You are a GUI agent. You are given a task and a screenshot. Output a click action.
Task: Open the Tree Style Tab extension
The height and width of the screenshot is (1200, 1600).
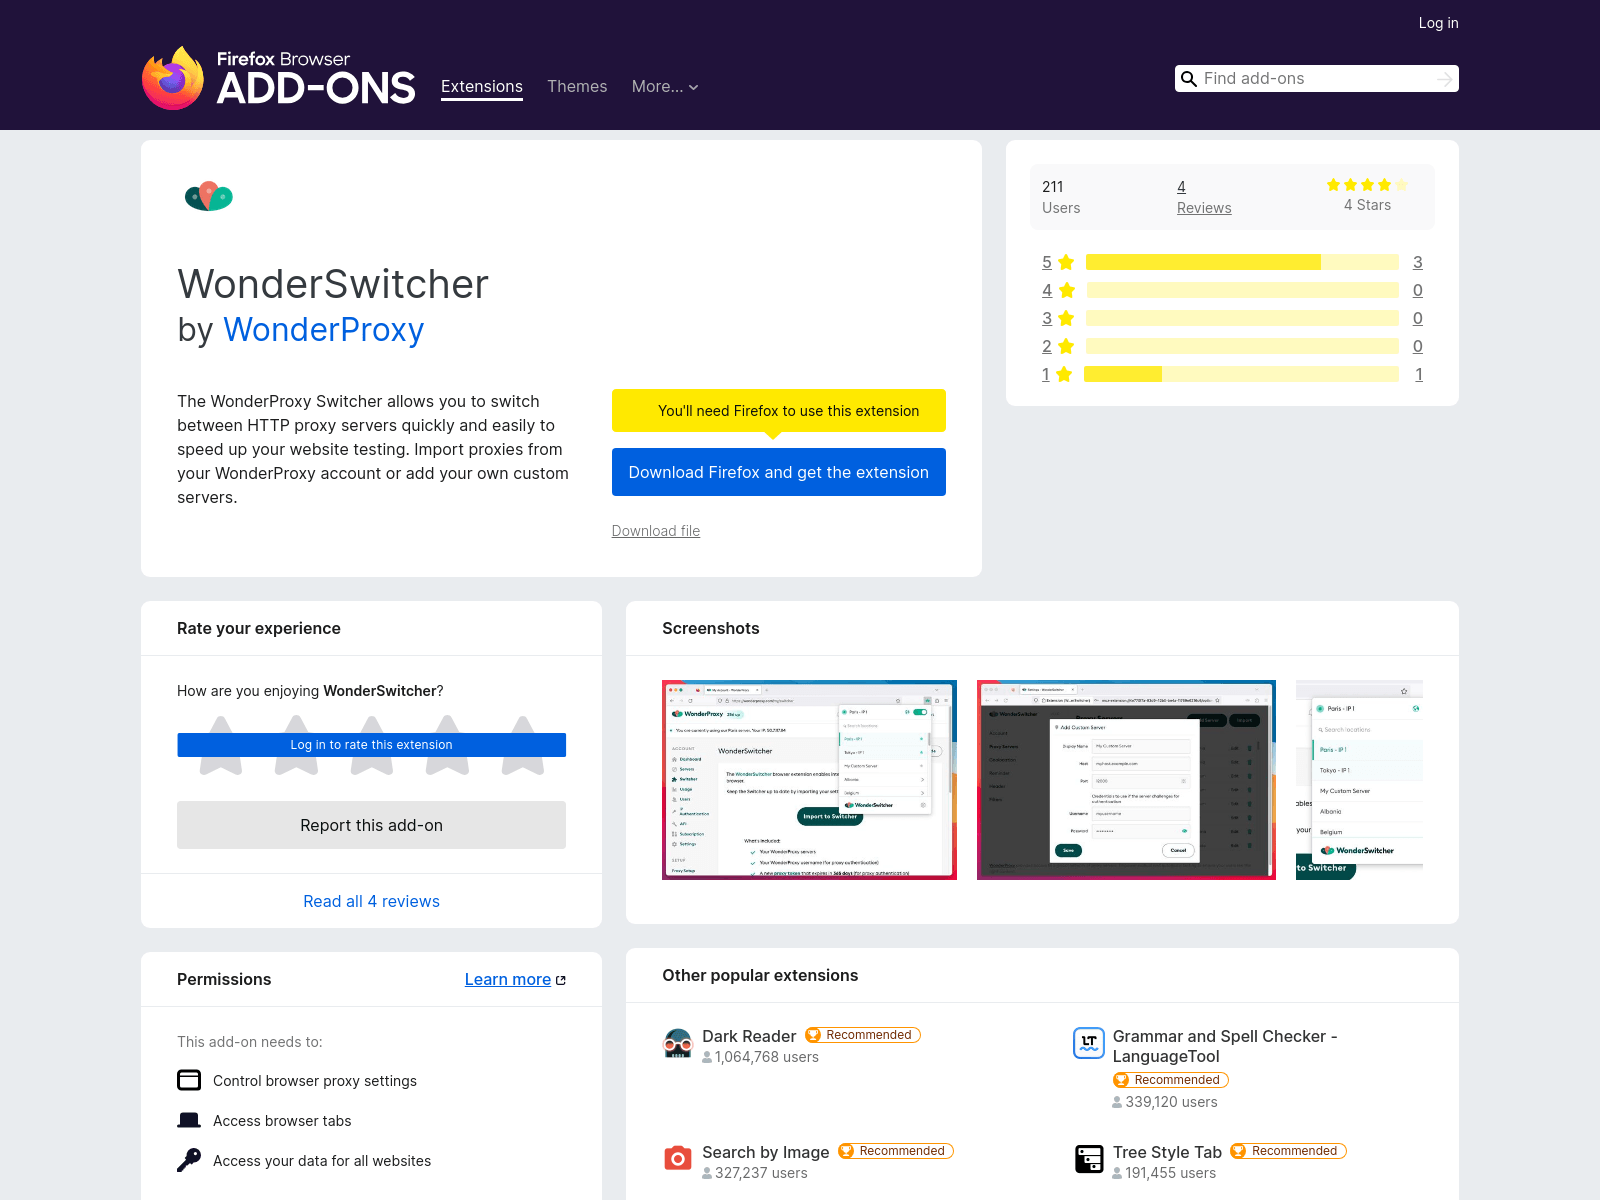pos(1167,1152)
